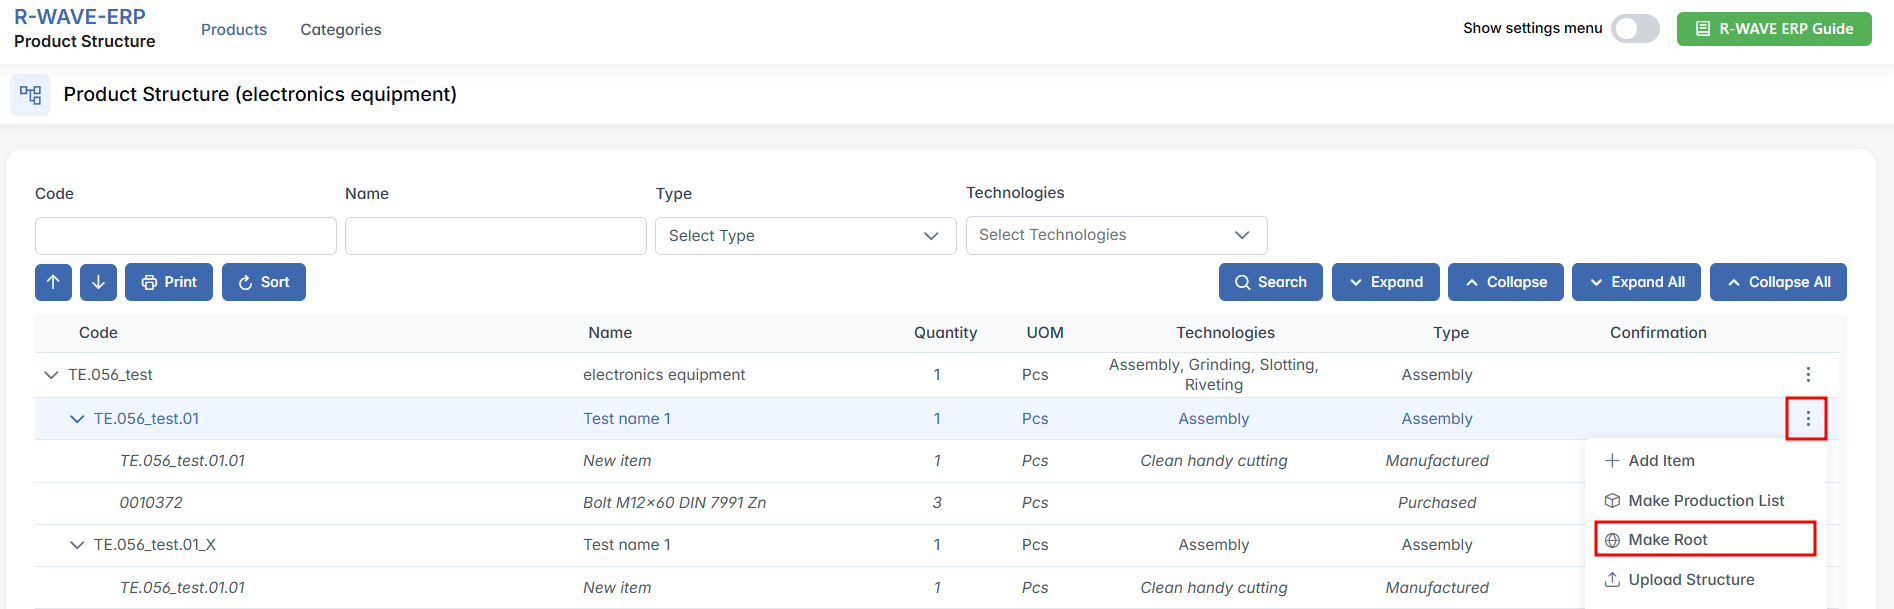
Task: Click the Sort button
Action: click(264, 282)
